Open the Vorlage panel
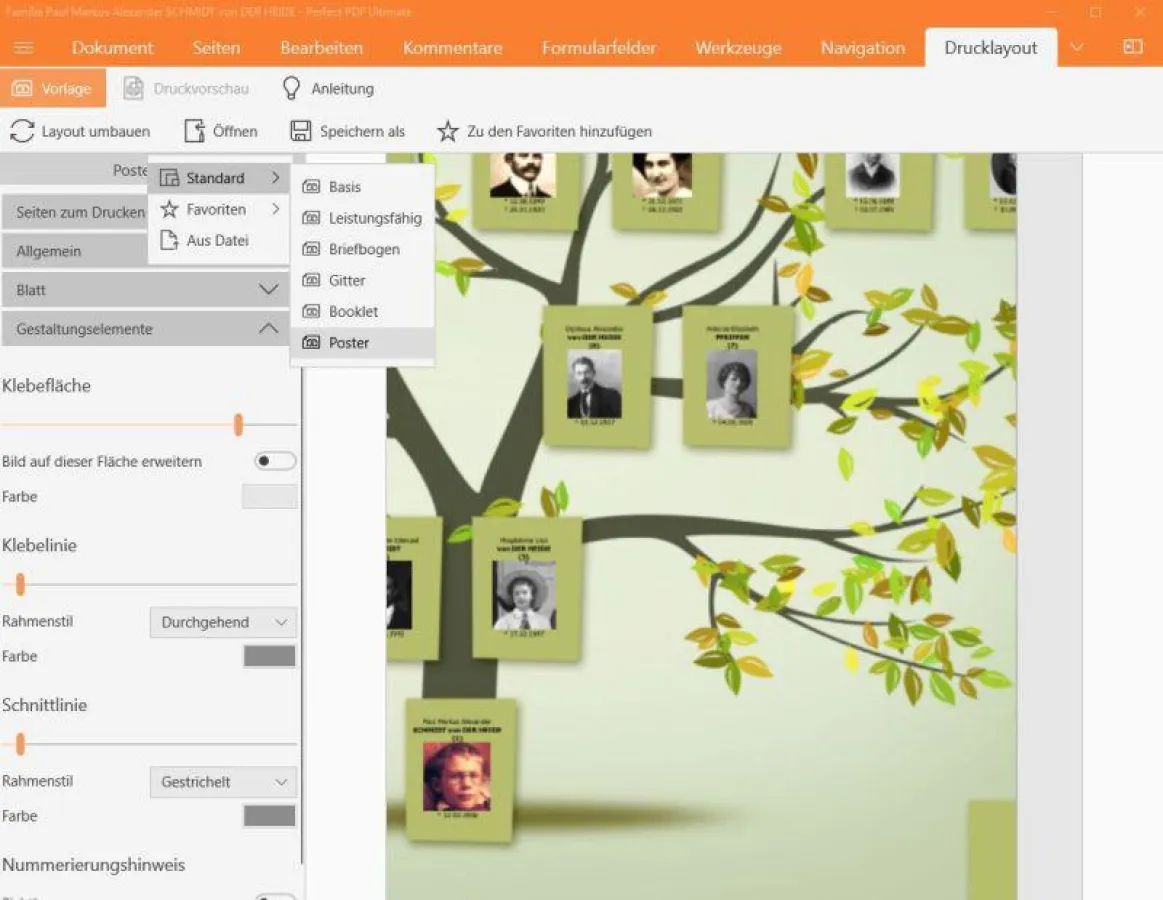This screenshot has height=900, width=1163. tap(53, 88)
